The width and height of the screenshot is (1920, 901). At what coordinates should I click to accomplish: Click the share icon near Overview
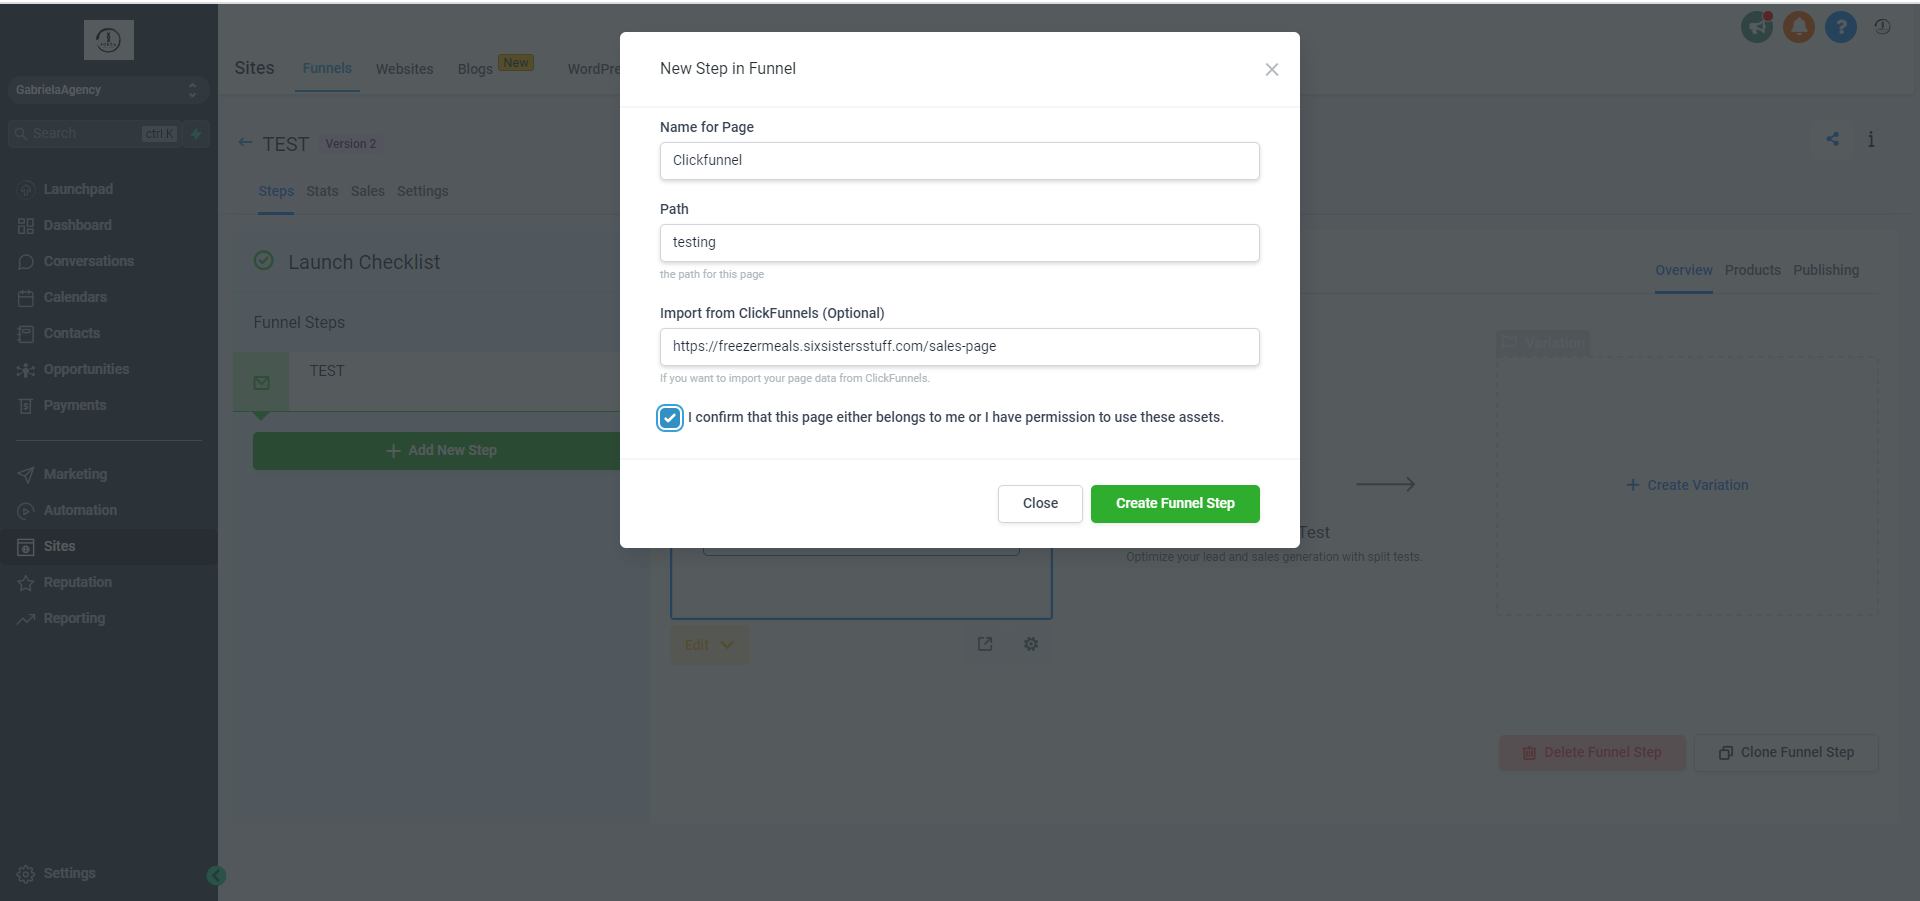pos(1833,139)
